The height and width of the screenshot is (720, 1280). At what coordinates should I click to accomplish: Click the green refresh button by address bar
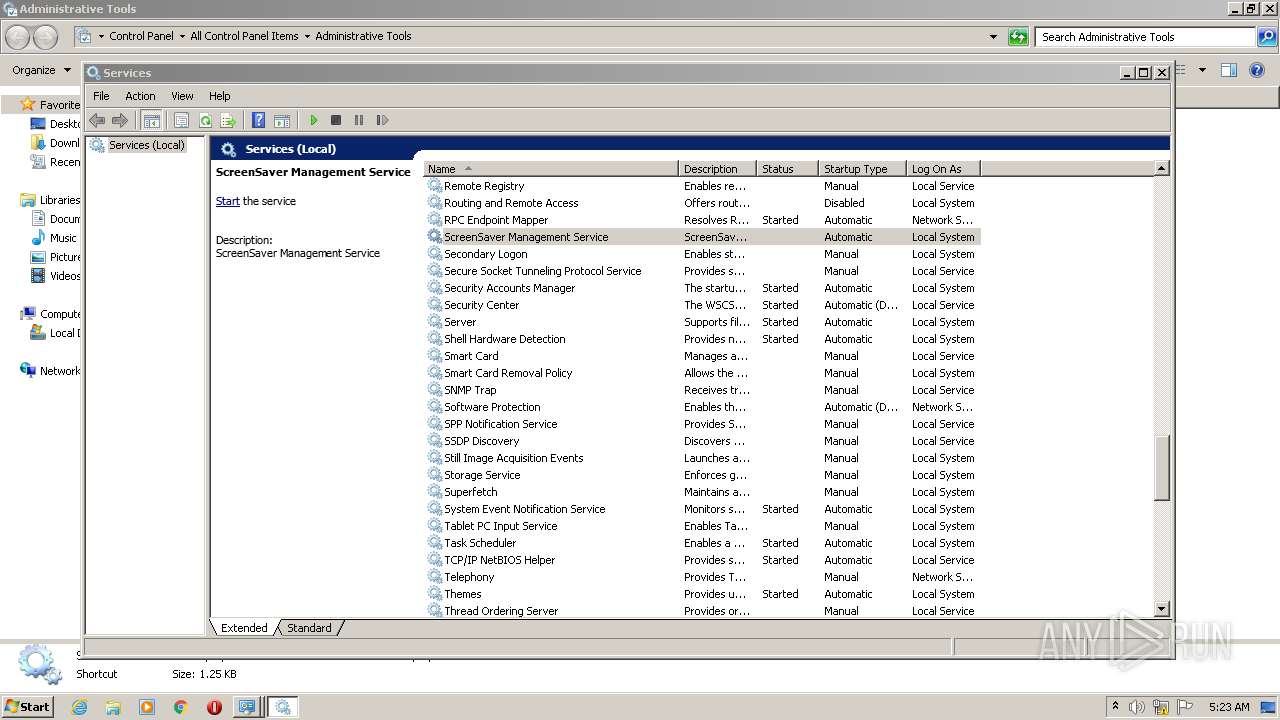click(x=1018, y=37)
